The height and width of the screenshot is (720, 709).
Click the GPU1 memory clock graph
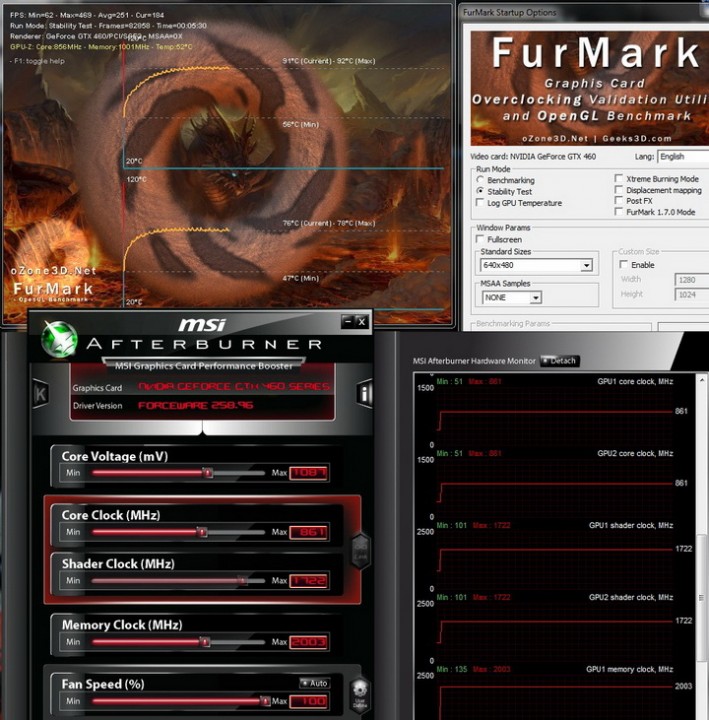(x=555, y=692)
